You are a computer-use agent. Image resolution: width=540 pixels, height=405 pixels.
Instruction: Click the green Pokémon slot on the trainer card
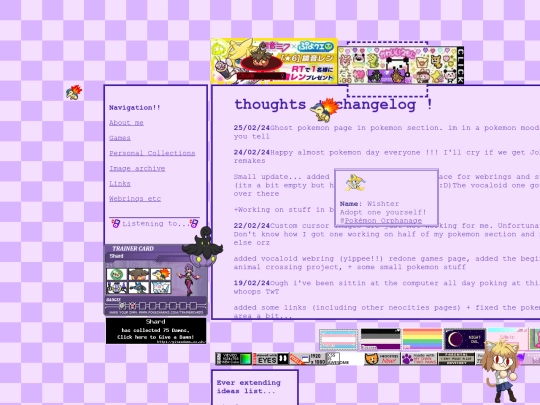coord(117,274)
